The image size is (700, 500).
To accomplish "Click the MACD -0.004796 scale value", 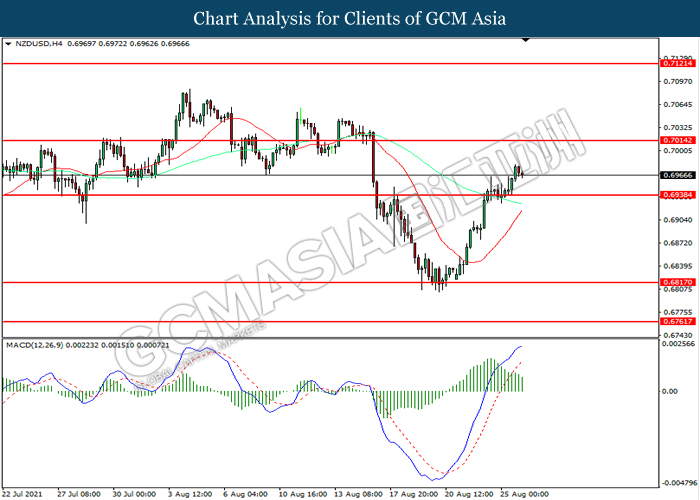I will point(678,483).
